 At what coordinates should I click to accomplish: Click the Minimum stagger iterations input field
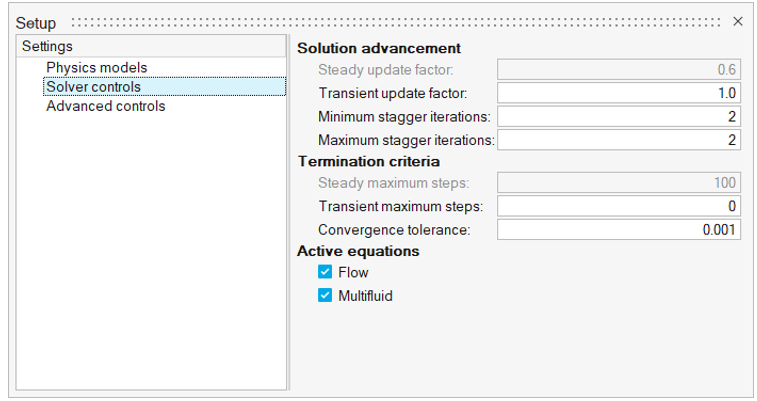pos(618,117)
